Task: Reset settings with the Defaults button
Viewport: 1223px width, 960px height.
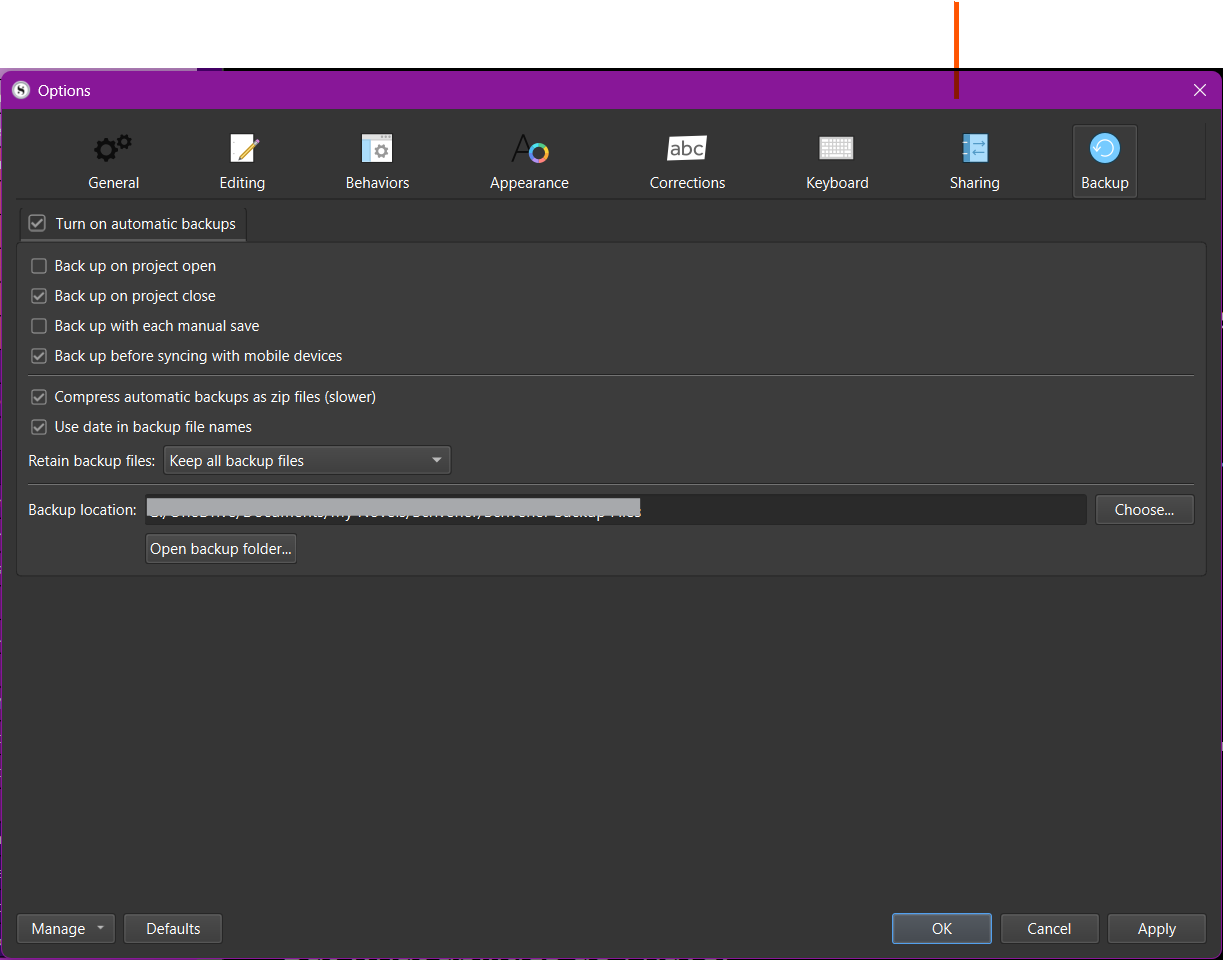Action: [173, 929]
